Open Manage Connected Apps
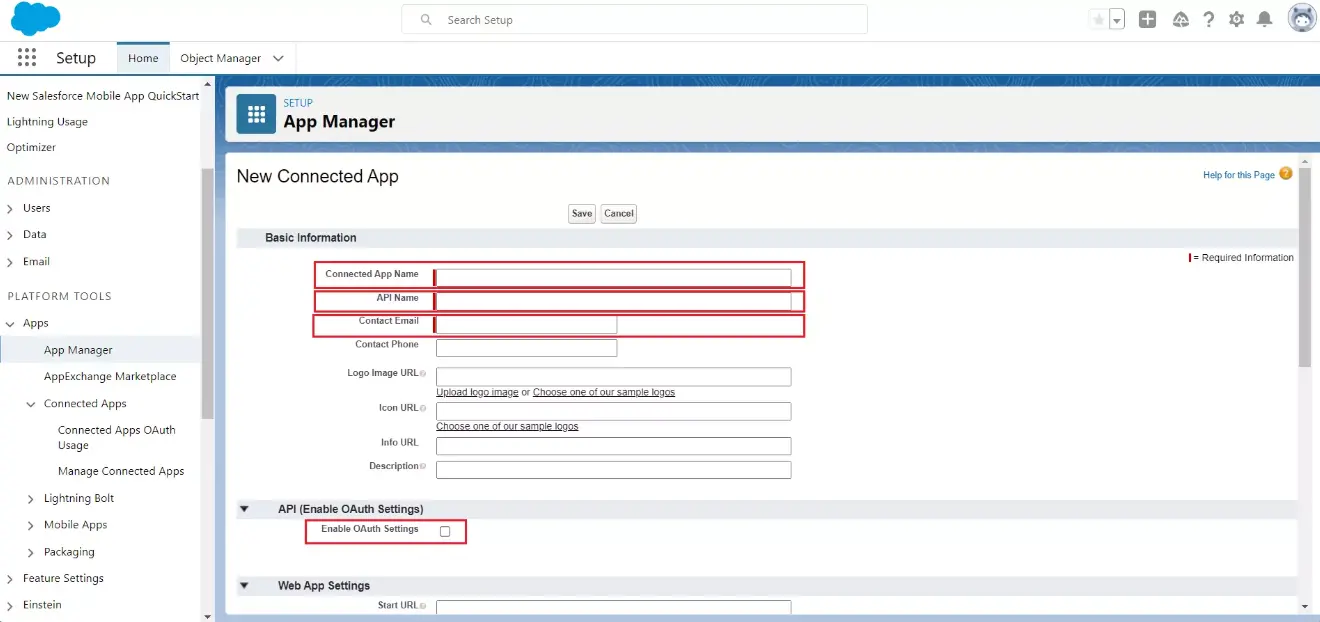The height and width of the screenshot is (622, 1320). click(x=121, y=471)
